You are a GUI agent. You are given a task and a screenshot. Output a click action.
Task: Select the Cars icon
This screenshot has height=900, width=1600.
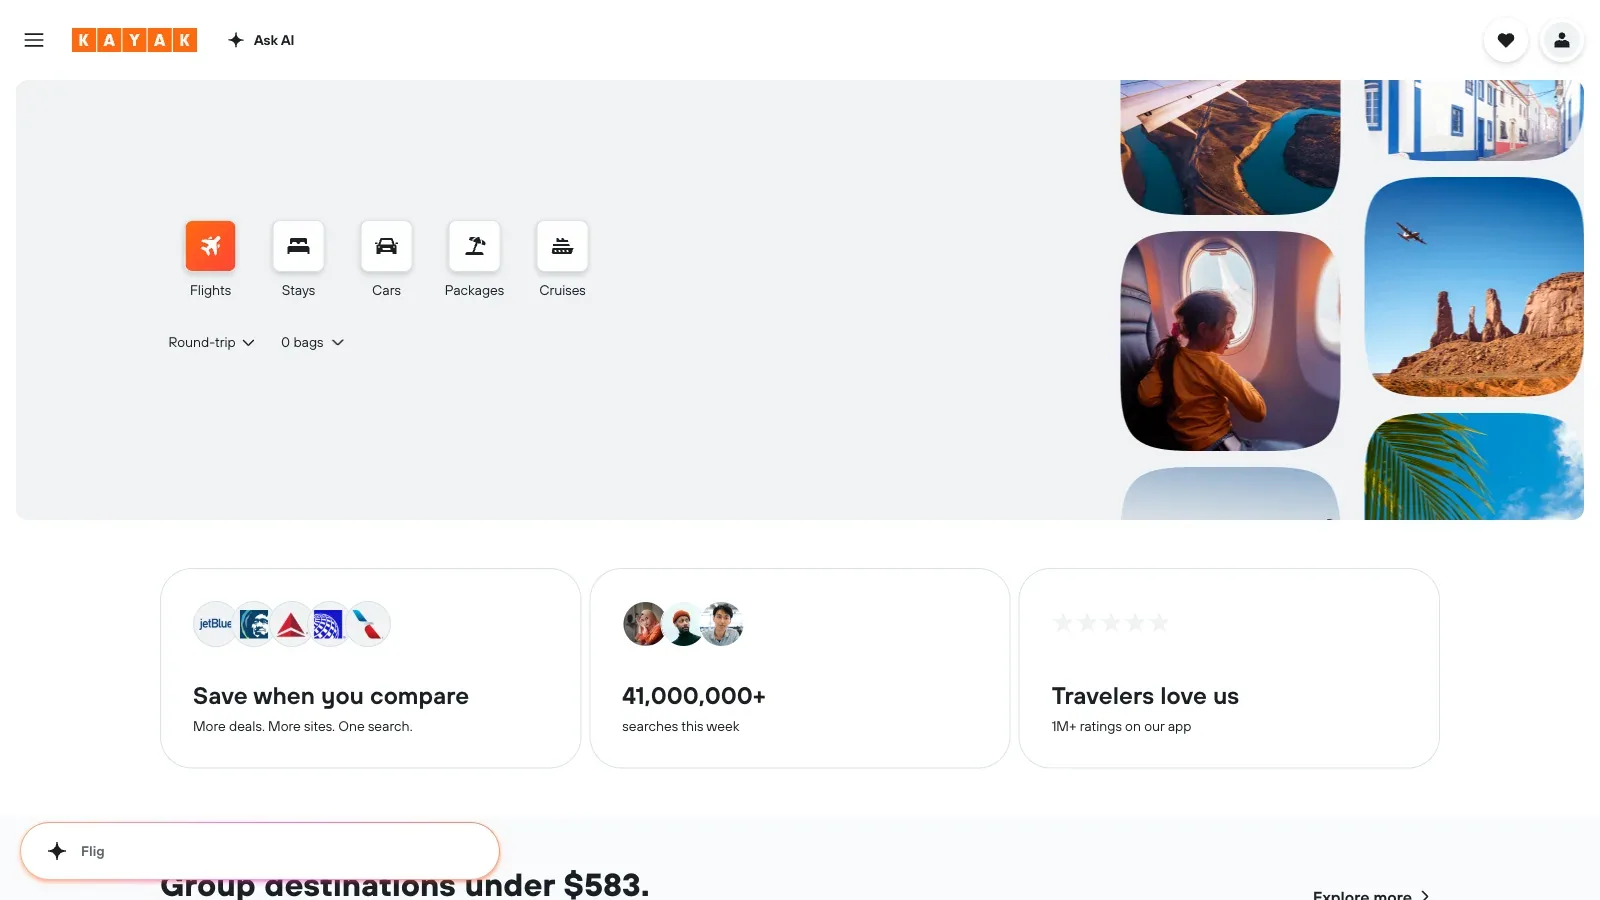tap(386, 246)
